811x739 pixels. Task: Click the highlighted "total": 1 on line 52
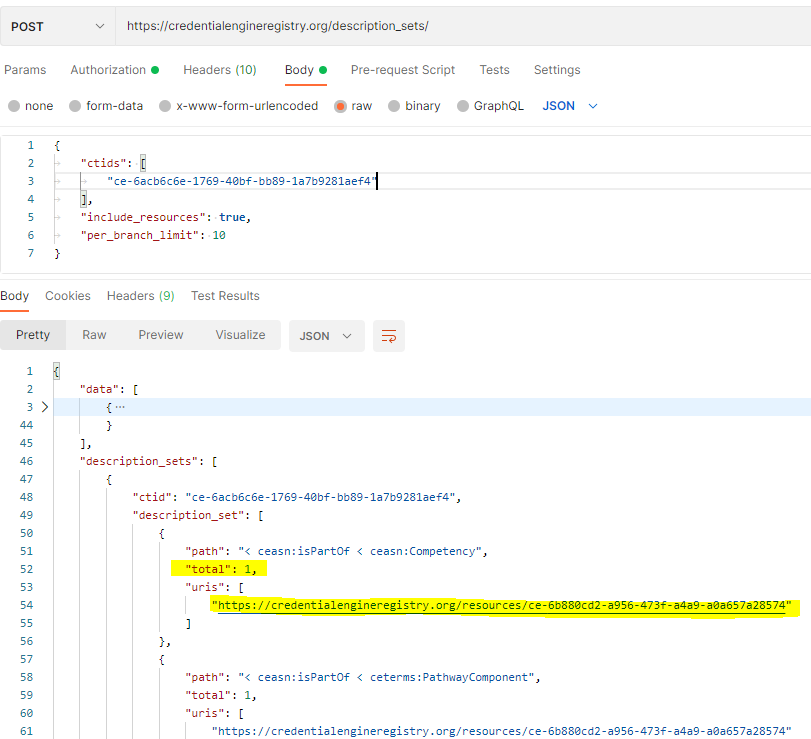(220, 569)
